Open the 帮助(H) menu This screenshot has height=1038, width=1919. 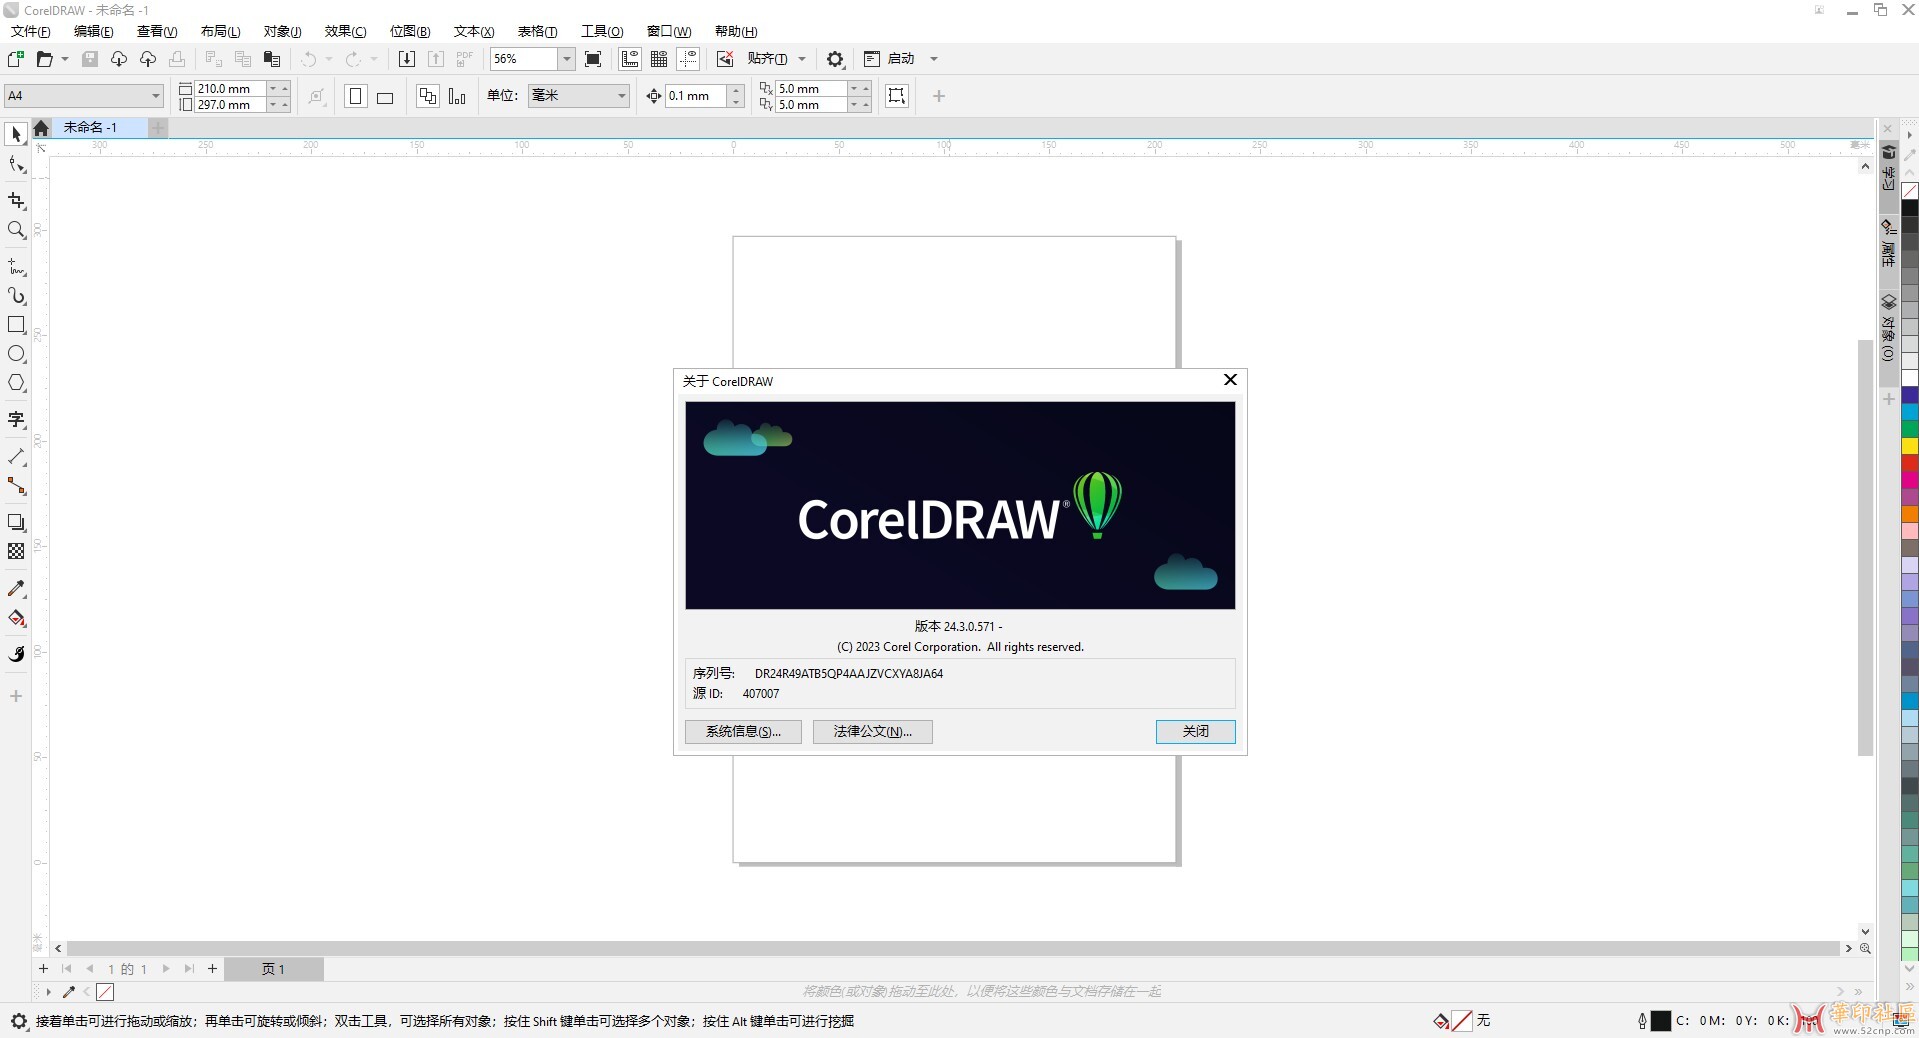(x=736, y=31)
